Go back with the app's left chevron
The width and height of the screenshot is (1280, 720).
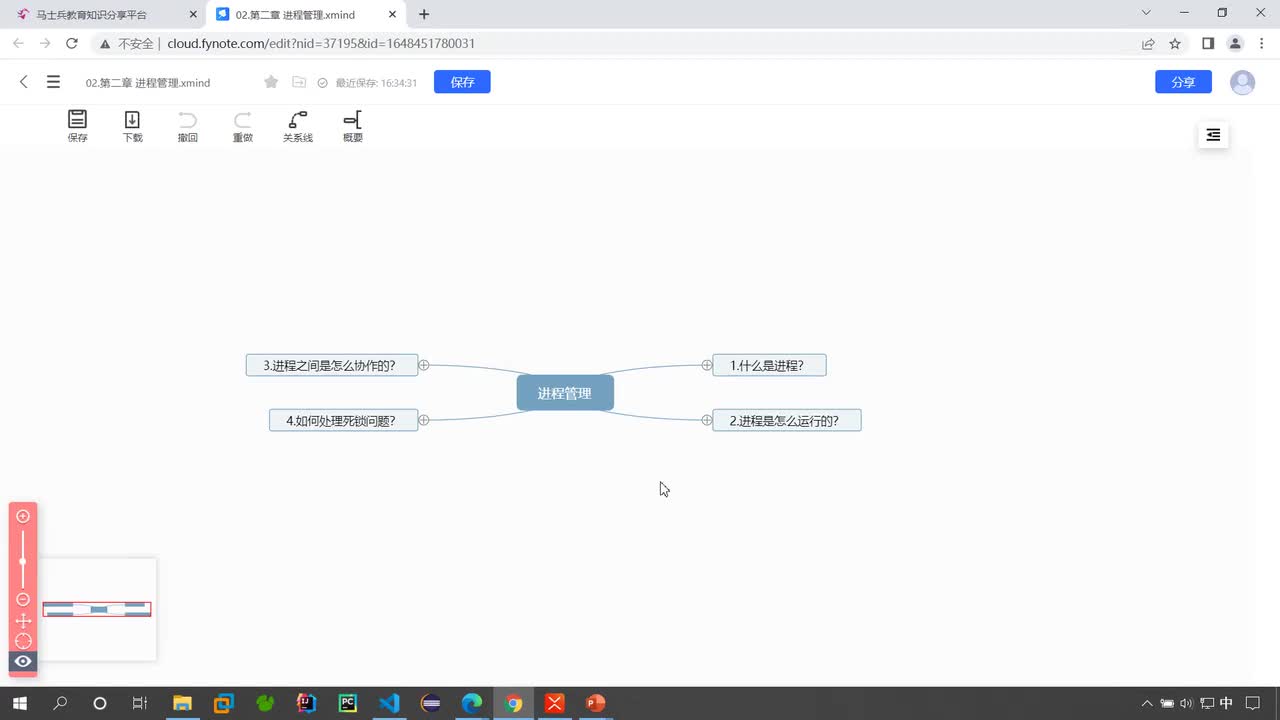point(24,82)
